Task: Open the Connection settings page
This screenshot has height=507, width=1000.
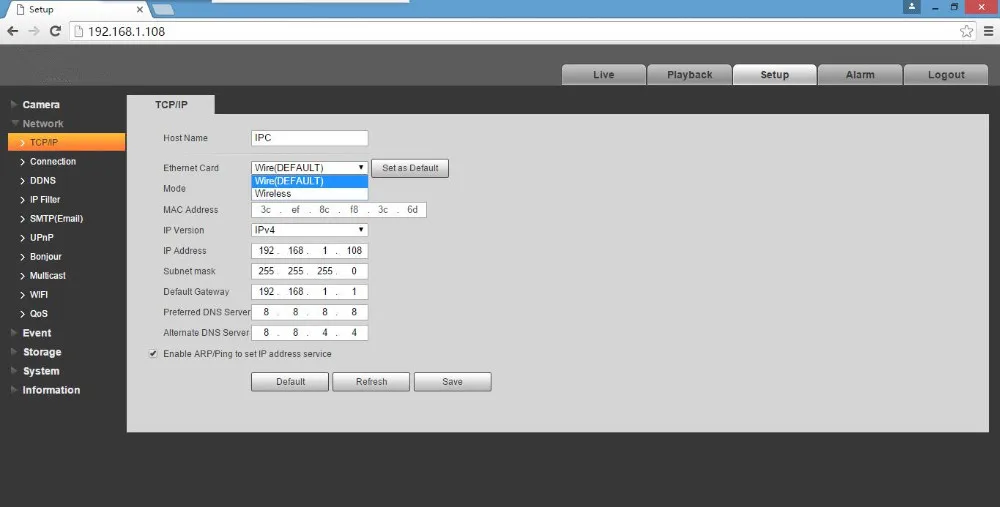Action: pyautogui.click(x=53, y=161)
